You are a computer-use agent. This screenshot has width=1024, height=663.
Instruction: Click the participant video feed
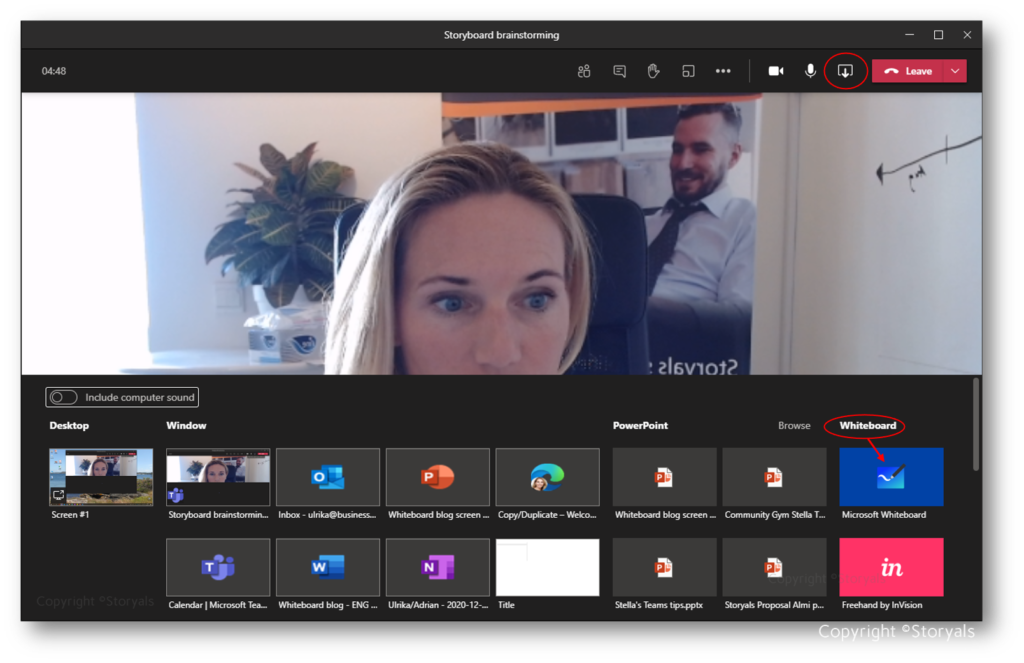[x=502, y=233]
